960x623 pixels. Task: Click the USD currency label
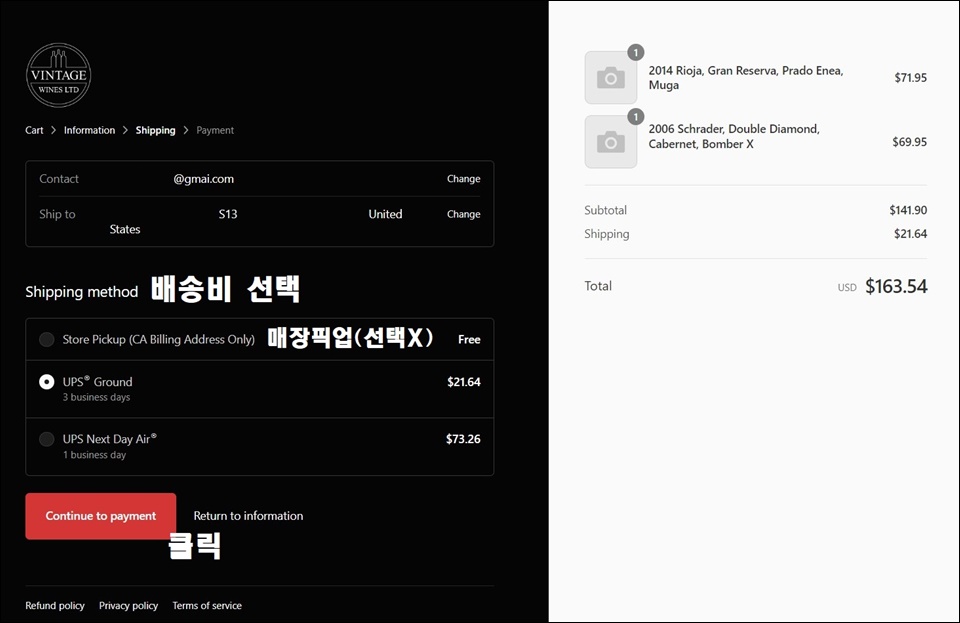(847, 288)
